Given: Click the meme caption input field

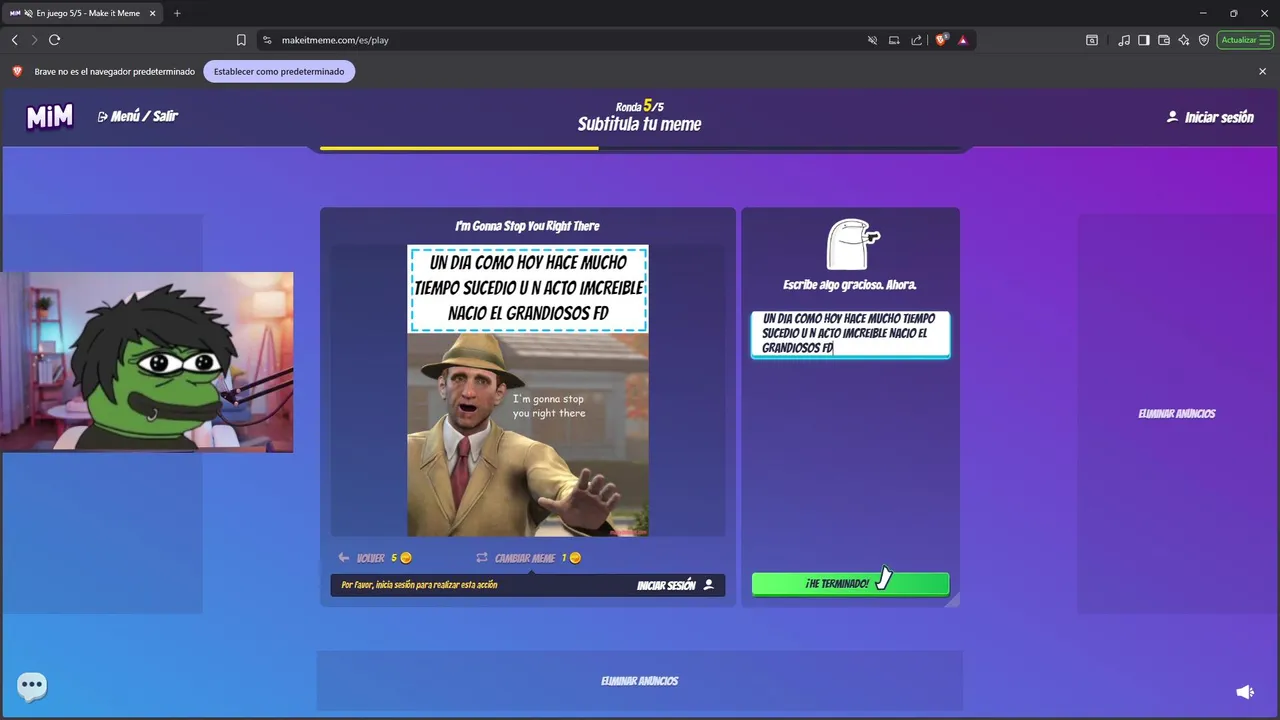Looking at the screenshot, I should pyautogui.click(x=850, y=334).
